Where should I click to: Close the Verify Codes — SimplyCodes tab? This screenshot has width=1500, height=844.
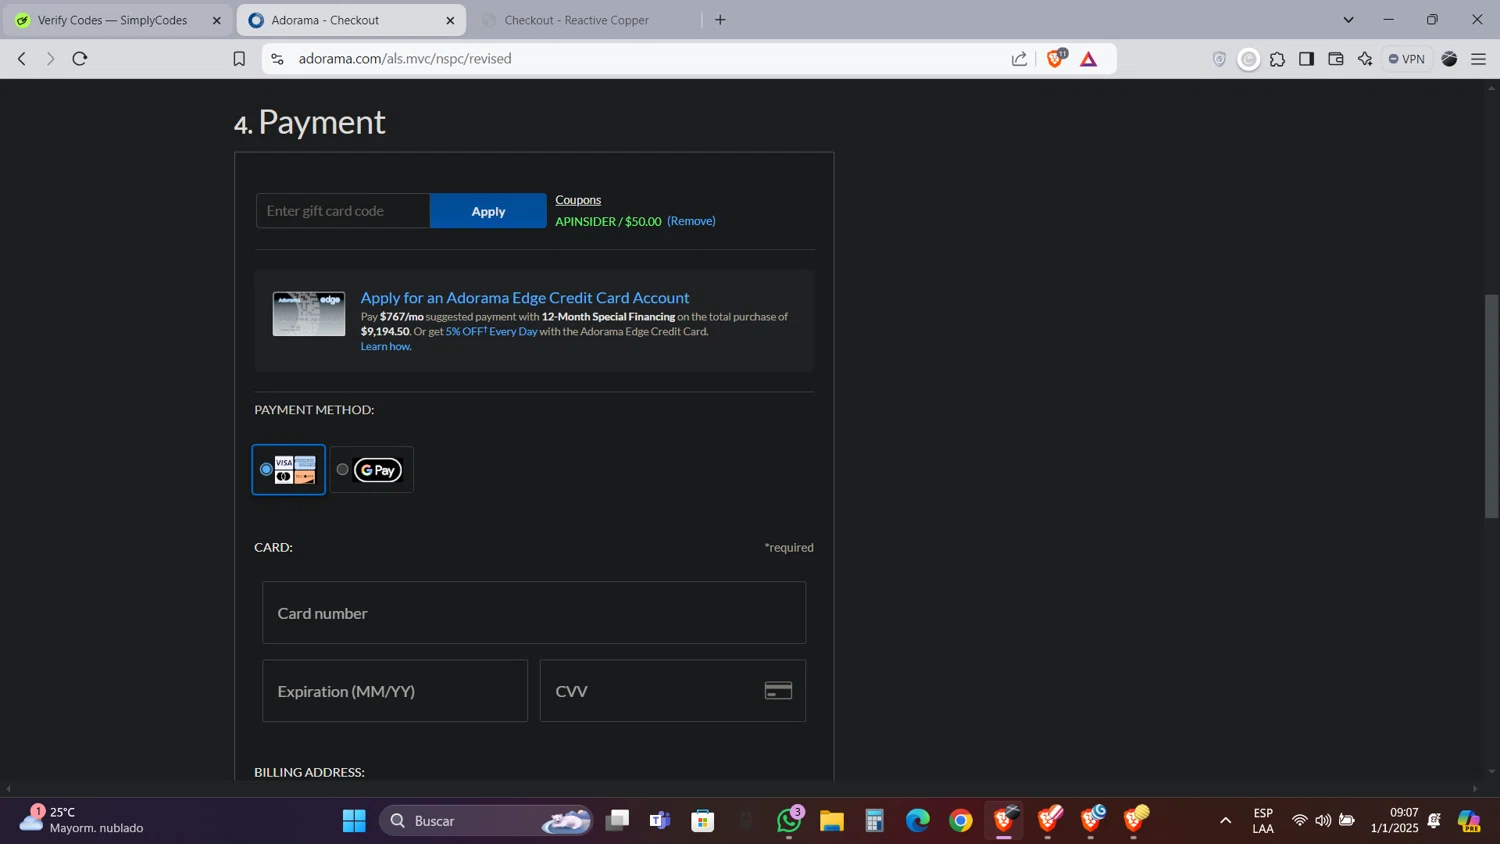click(x=216, y=20)
